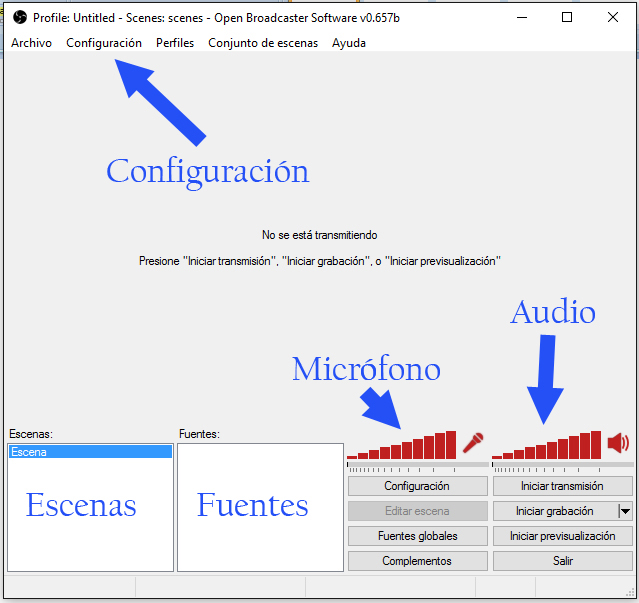Open the Fuentes globales button

pos(417,536)
